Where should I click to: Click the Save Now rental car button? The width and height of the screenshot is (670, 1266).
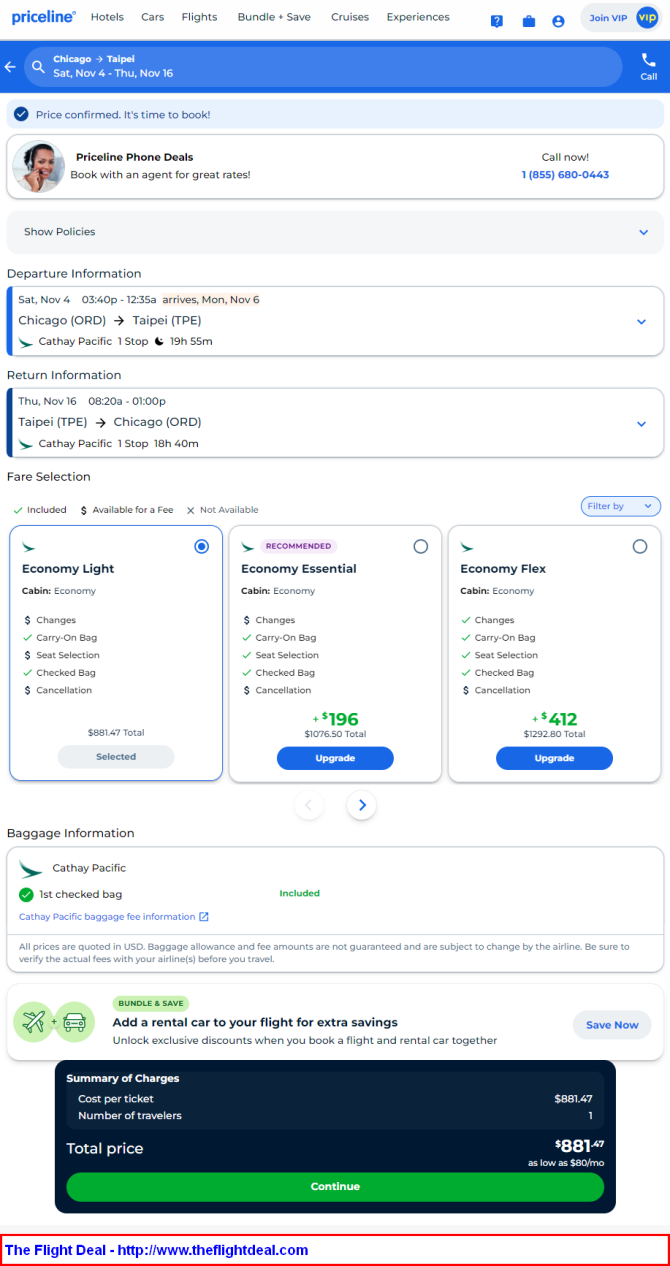[612, 1025]
